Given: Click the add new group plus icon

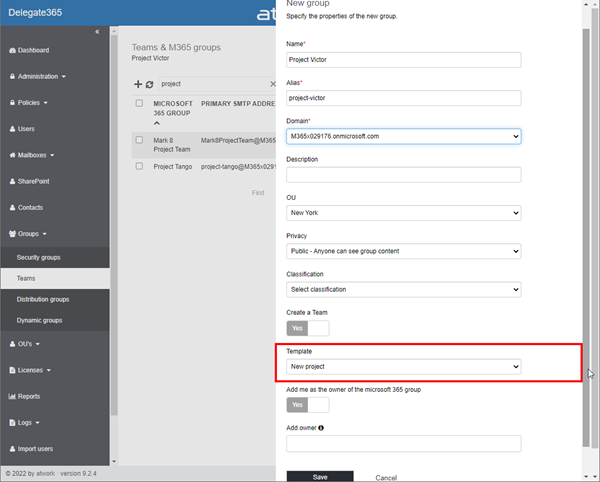Looking at the screenshot, I should click(138, 85).
